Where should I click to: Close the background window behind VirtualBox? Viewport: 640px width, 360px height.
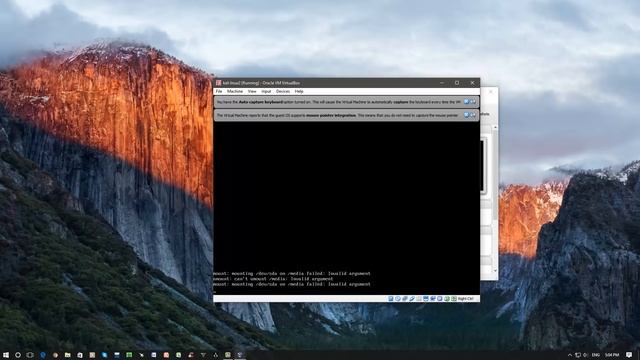[491, 92]
